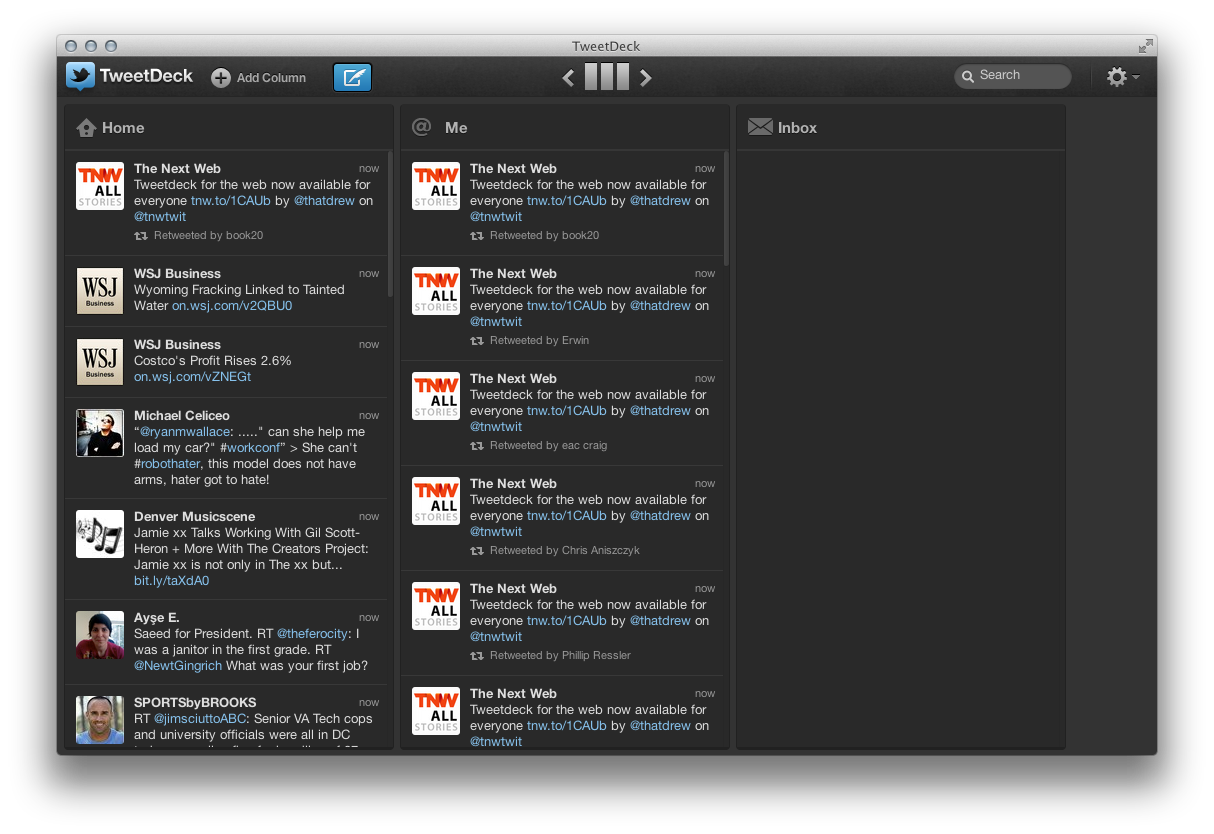Click the retweet icon on book20's retweet
The width and height of the screenshot is (1214, 834).
pos(139,235)
